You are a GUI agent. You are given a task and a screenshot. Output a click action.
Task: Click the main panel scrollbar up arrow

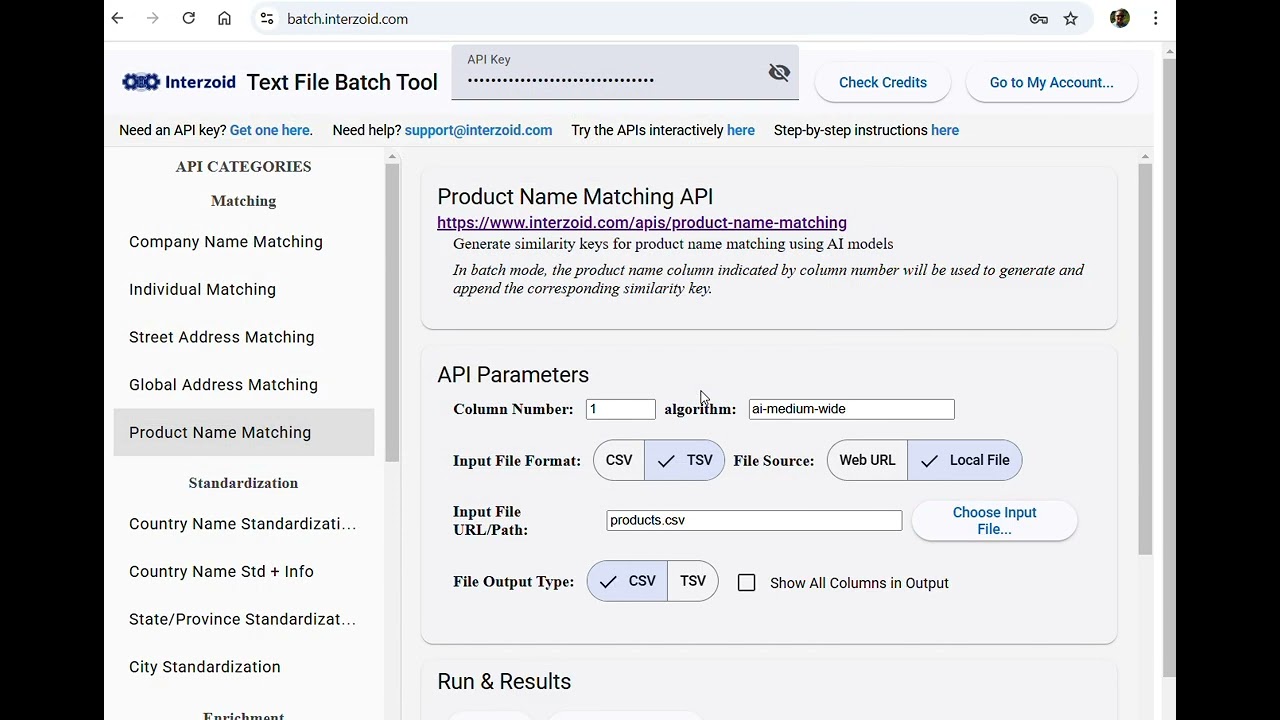tap(1145, 157)
